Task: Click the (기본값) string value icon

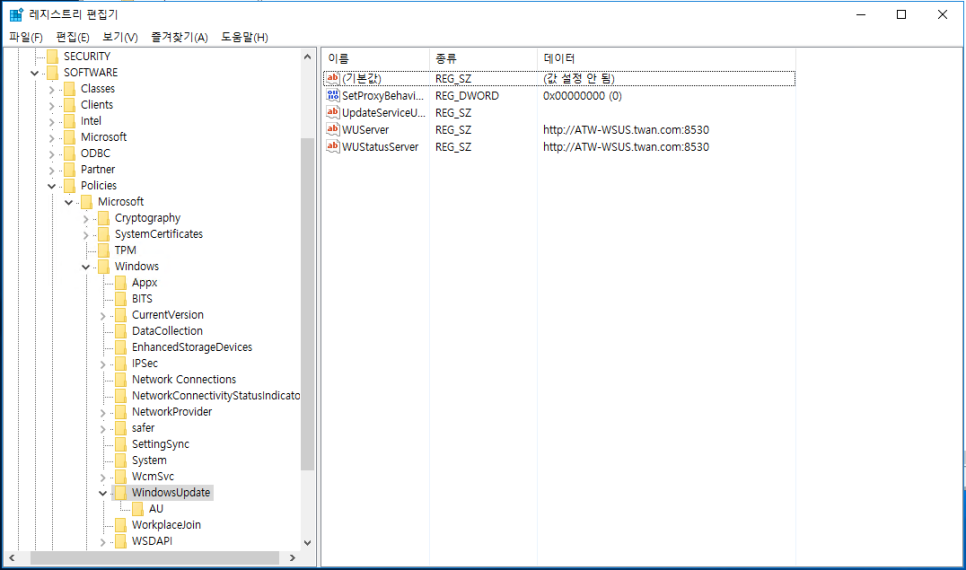Action: click(x=333, y=78)
